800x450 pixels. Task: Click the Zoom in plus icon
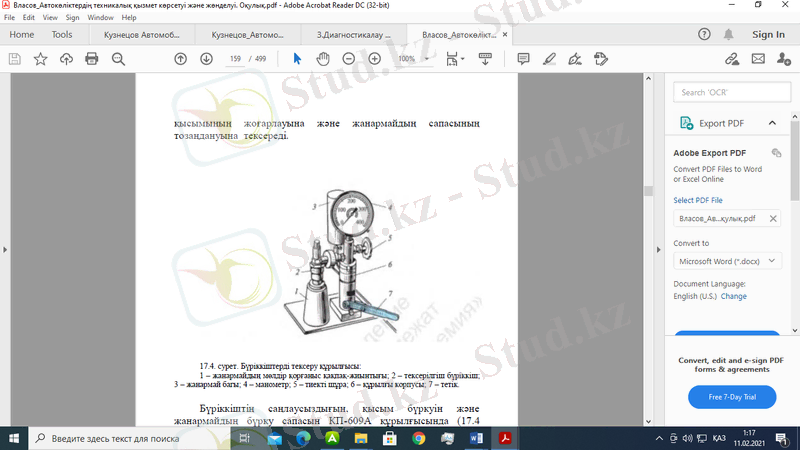(x=375, y=59)
